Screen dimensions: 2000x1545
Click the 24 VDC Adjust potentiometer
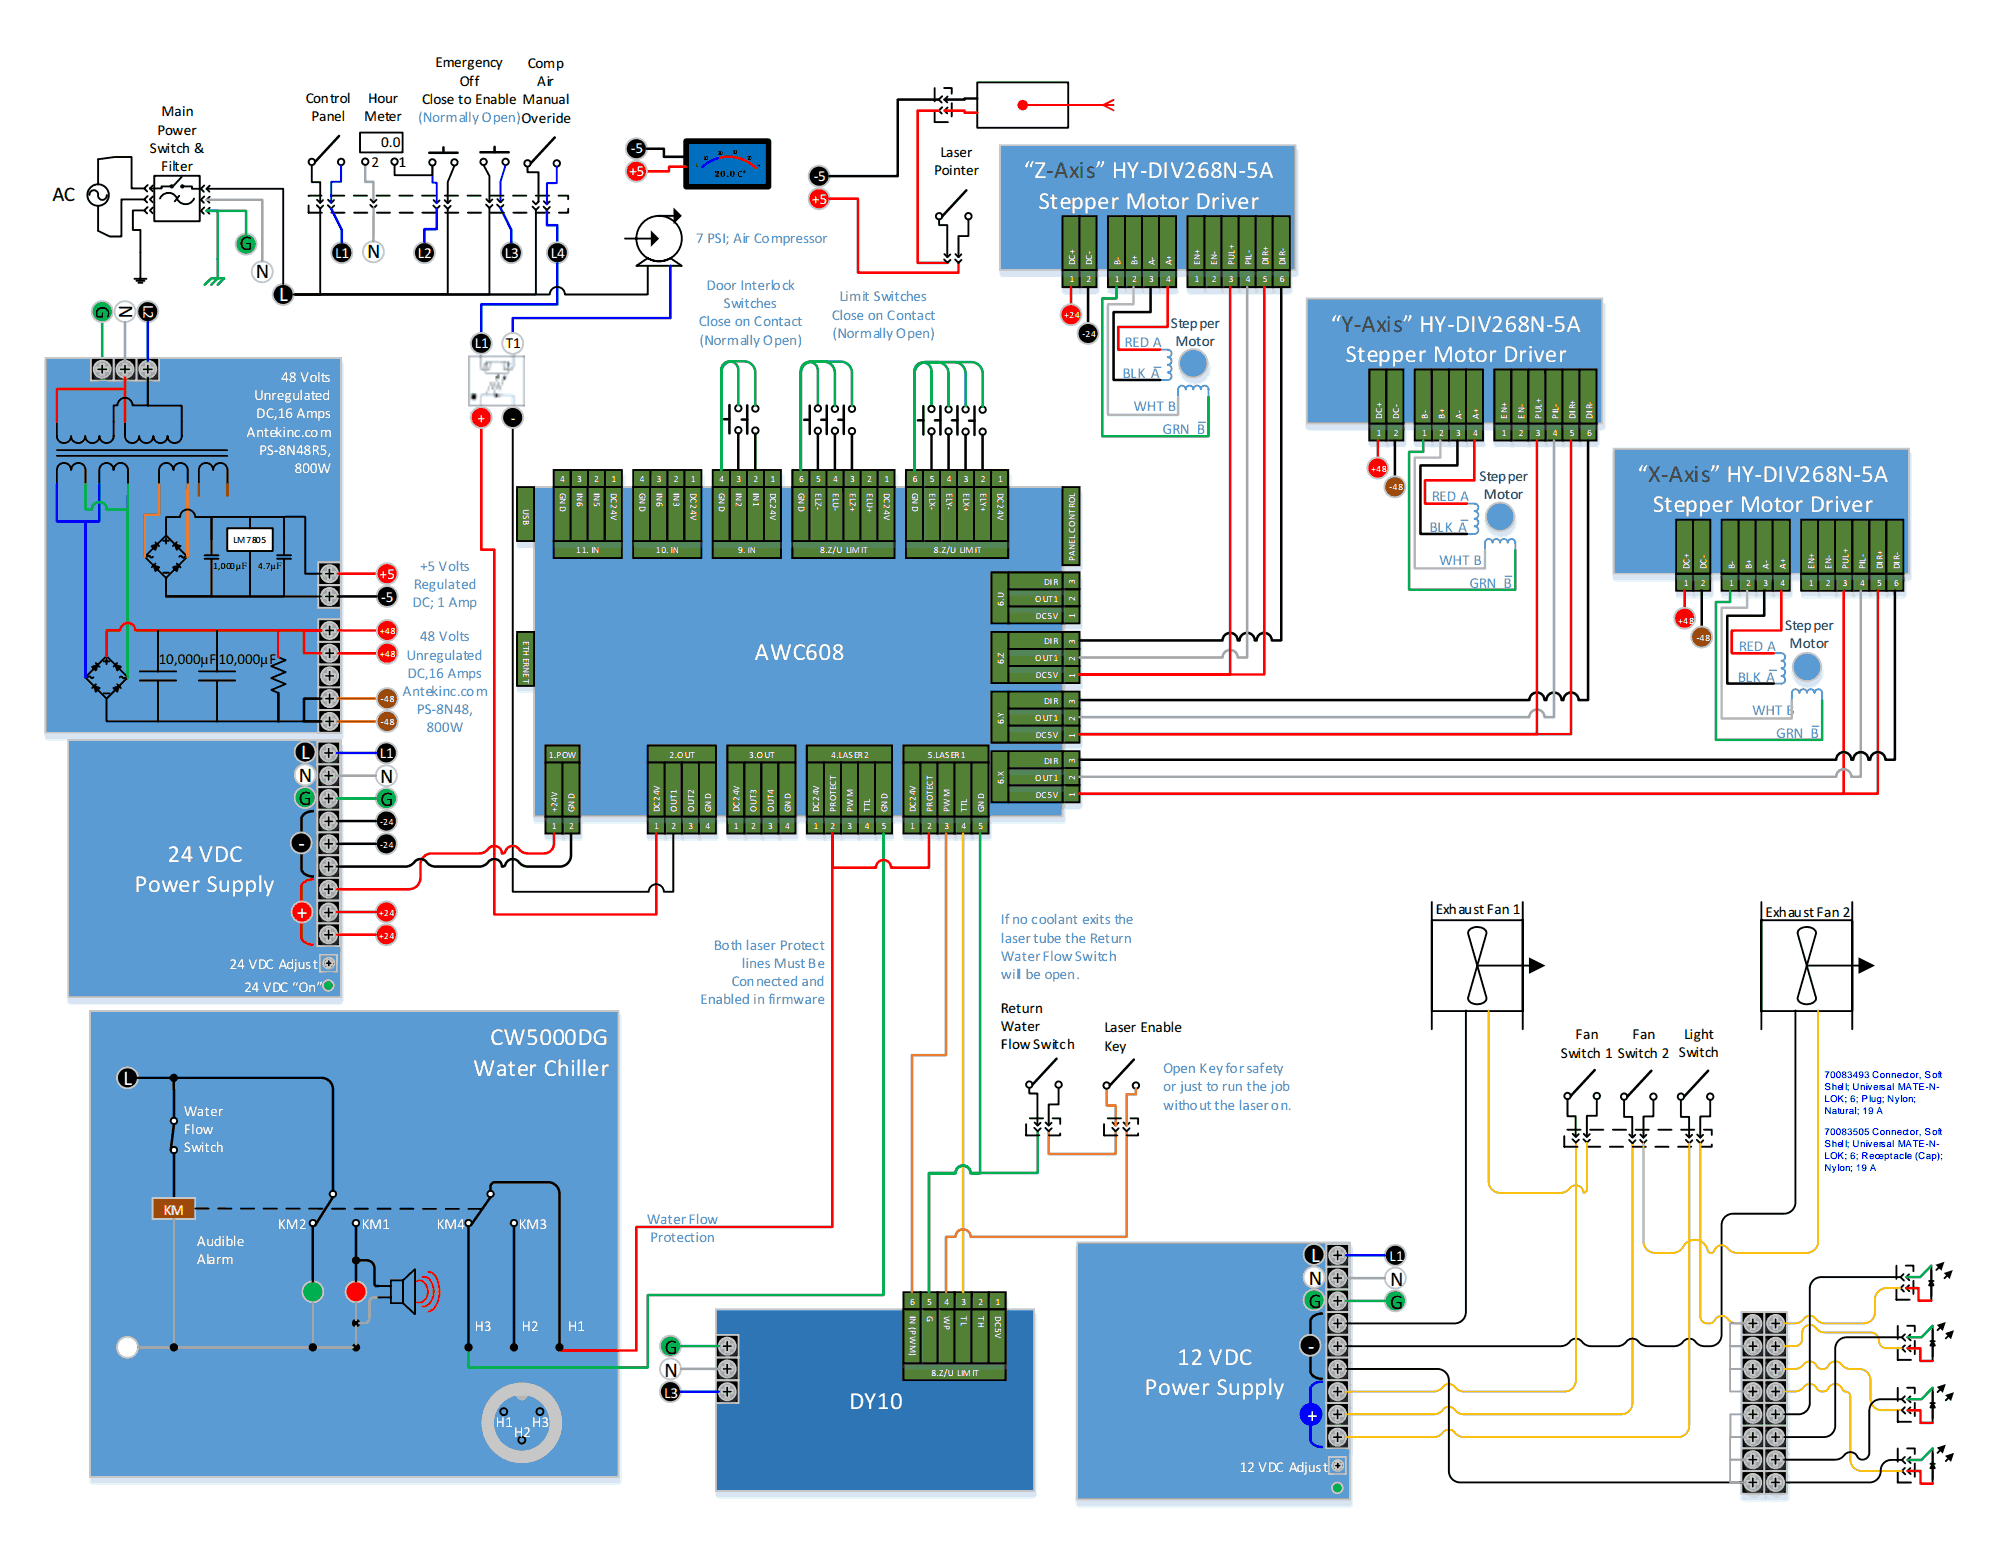[328, 963]
